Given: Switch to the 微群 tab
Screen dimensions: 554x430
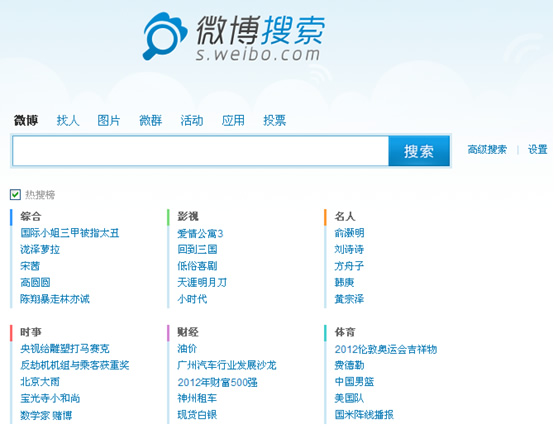Looking at the screenshot, I should click(151, 120).
